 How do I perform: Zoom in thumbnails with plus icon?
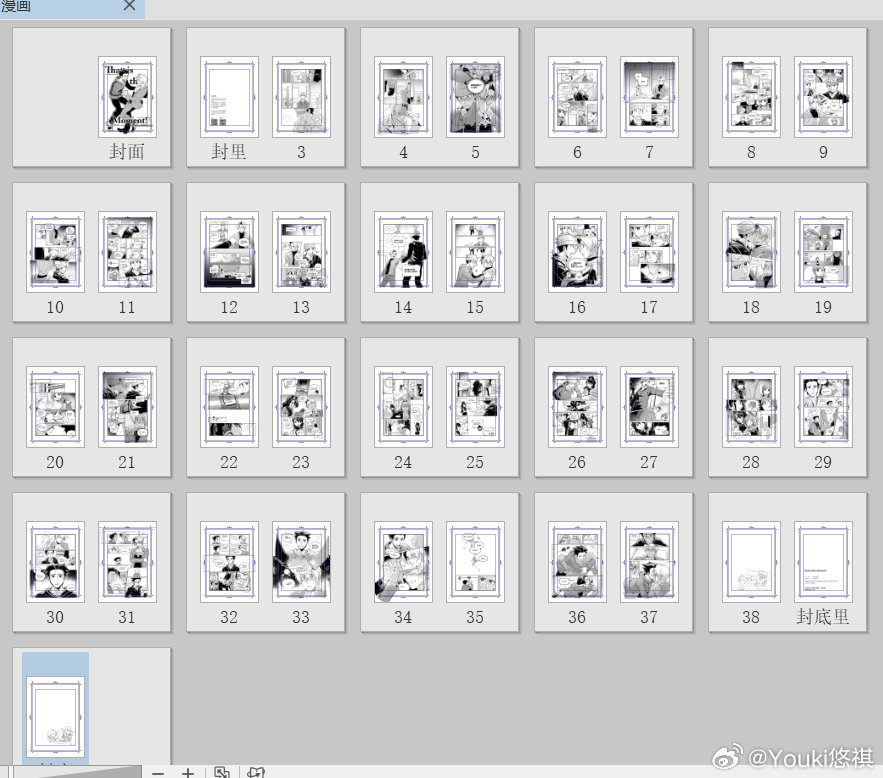click(188, 773)
